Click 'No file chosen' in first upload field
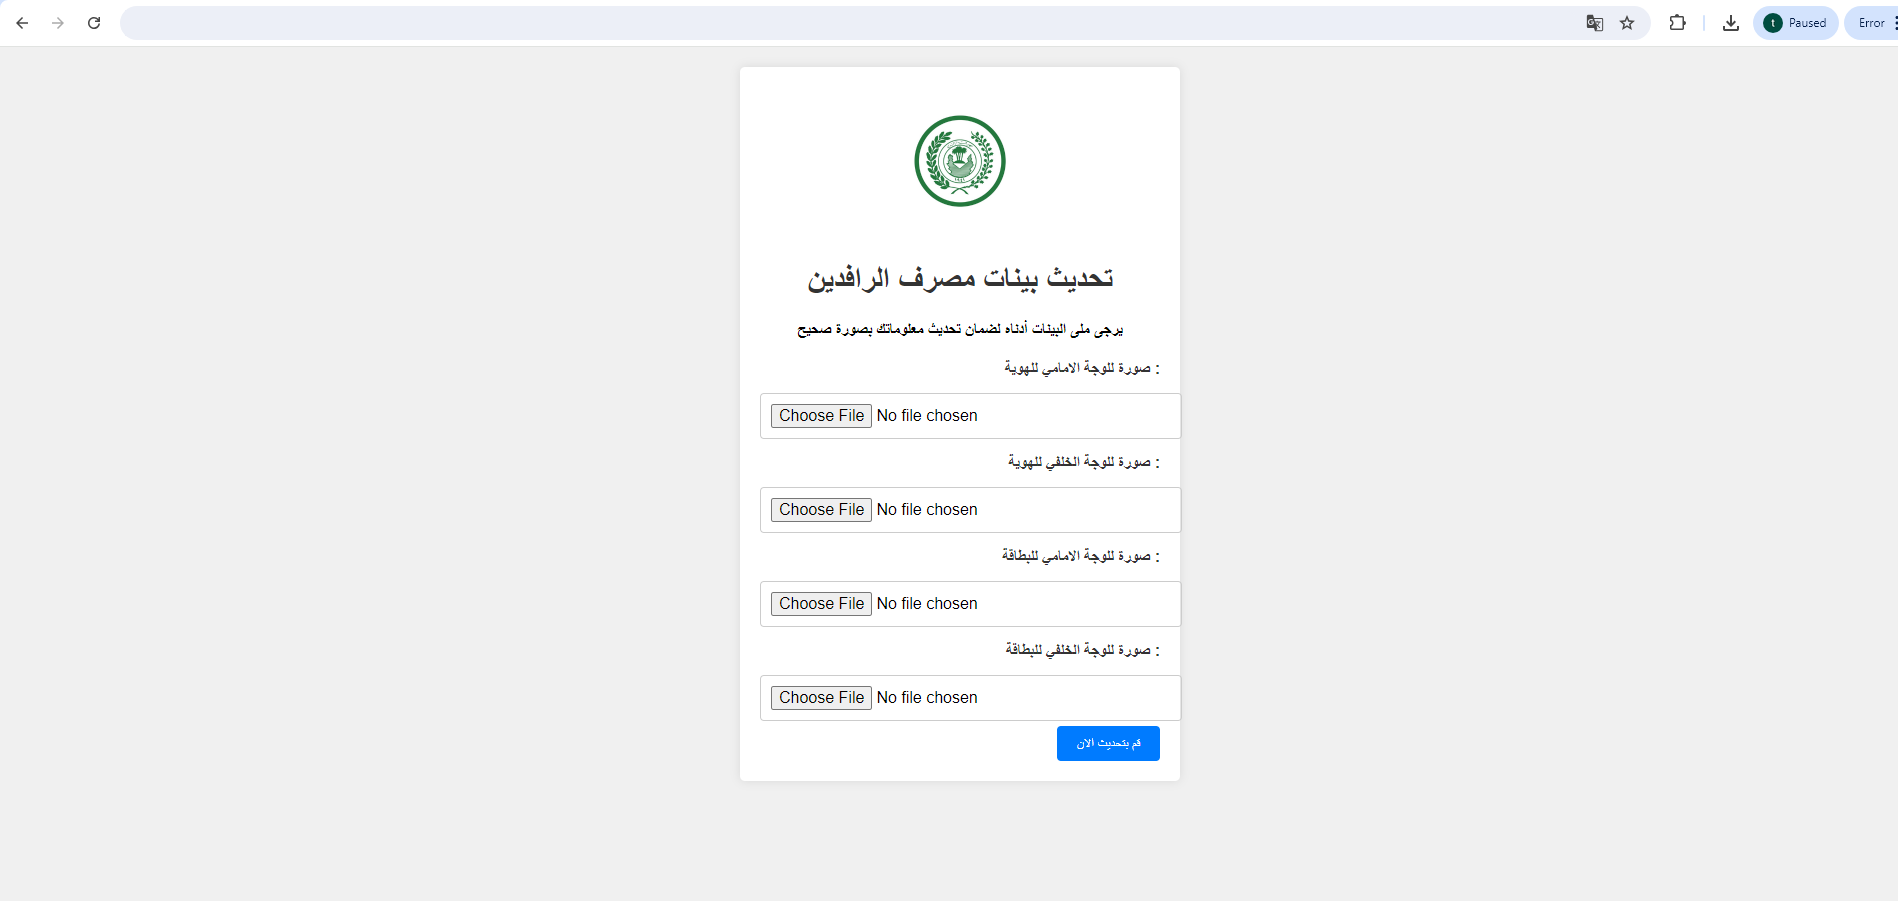This screenshot has height=901, width=1901. tap(927, 416)
